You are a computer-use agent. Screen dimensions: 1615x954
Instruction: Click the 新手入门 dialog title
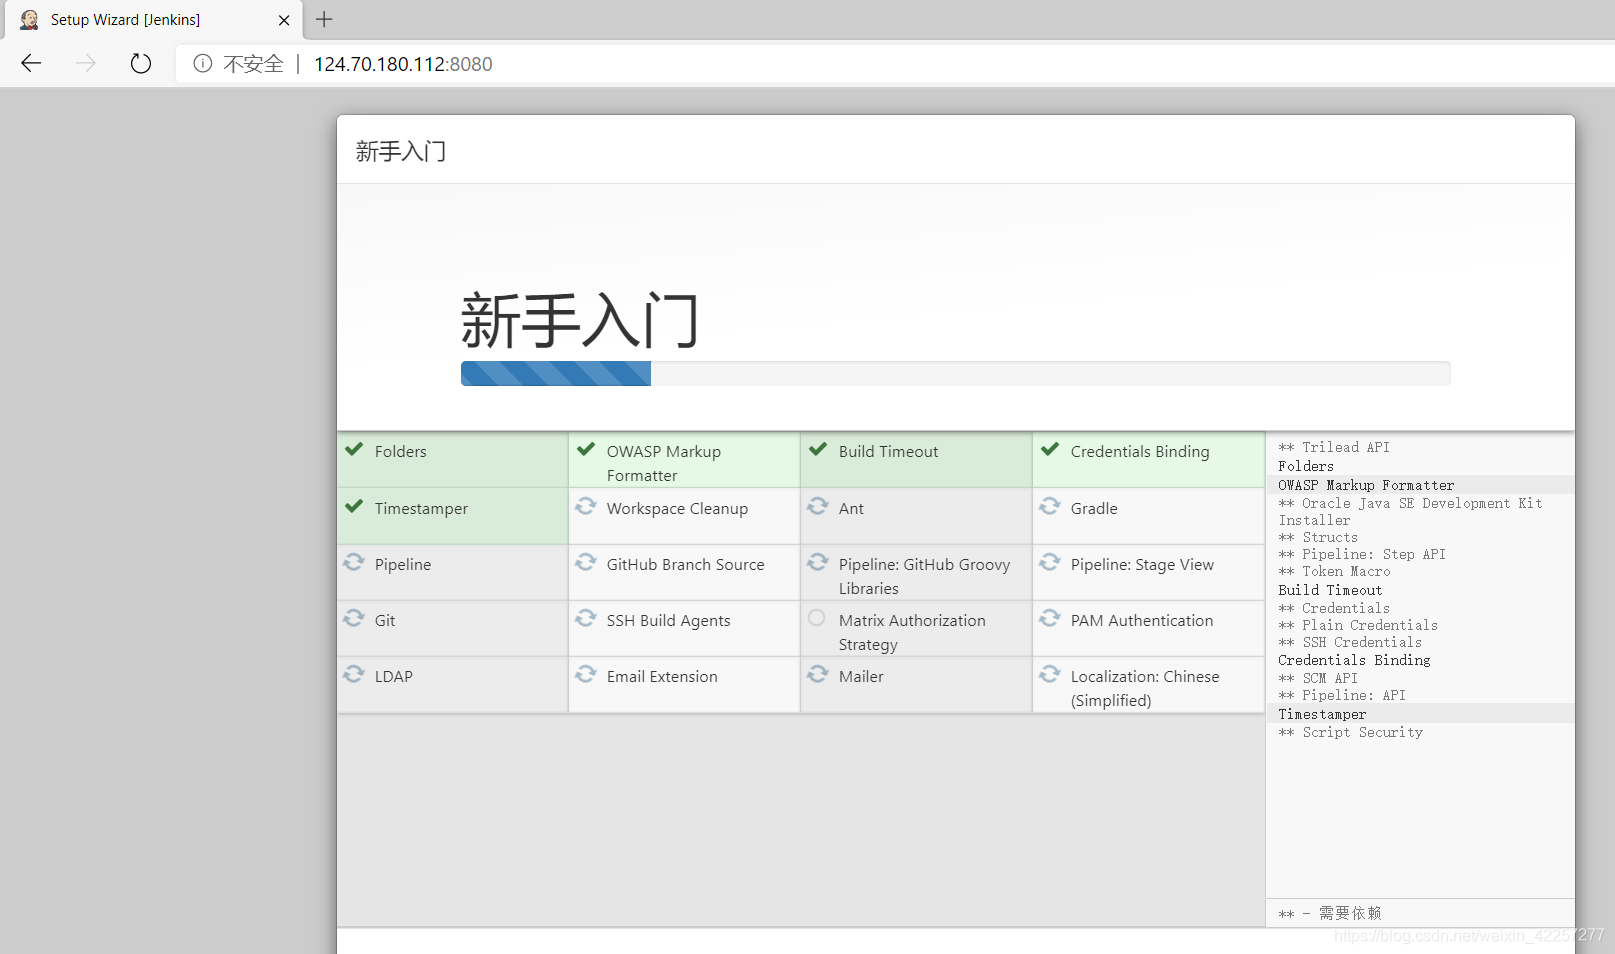tap(401, 151)
